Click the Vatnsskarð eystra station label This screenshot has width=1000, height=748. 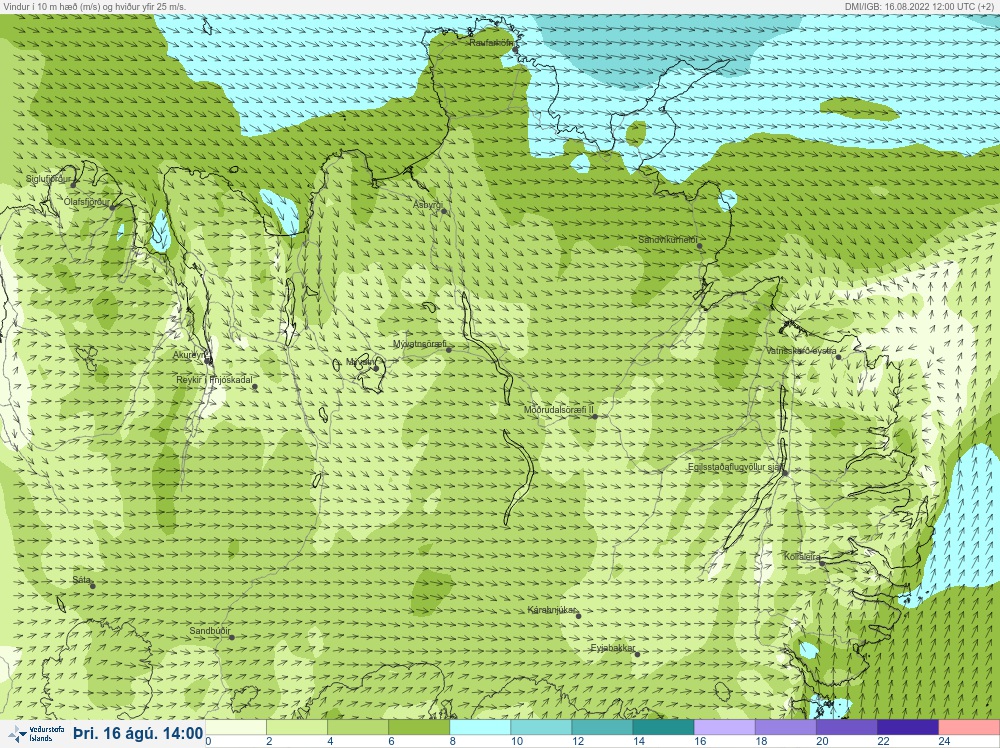click(802, 351)
